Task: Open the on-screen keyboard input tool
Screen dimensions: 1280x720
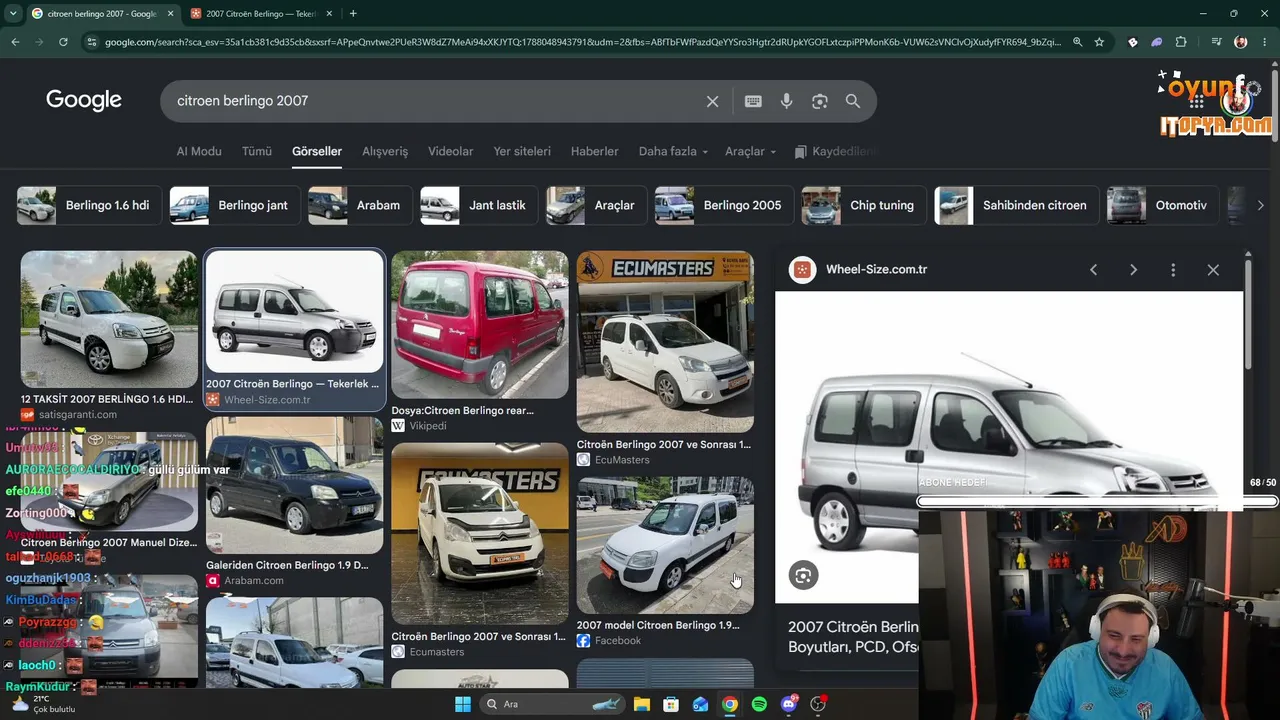Action: 753,101
